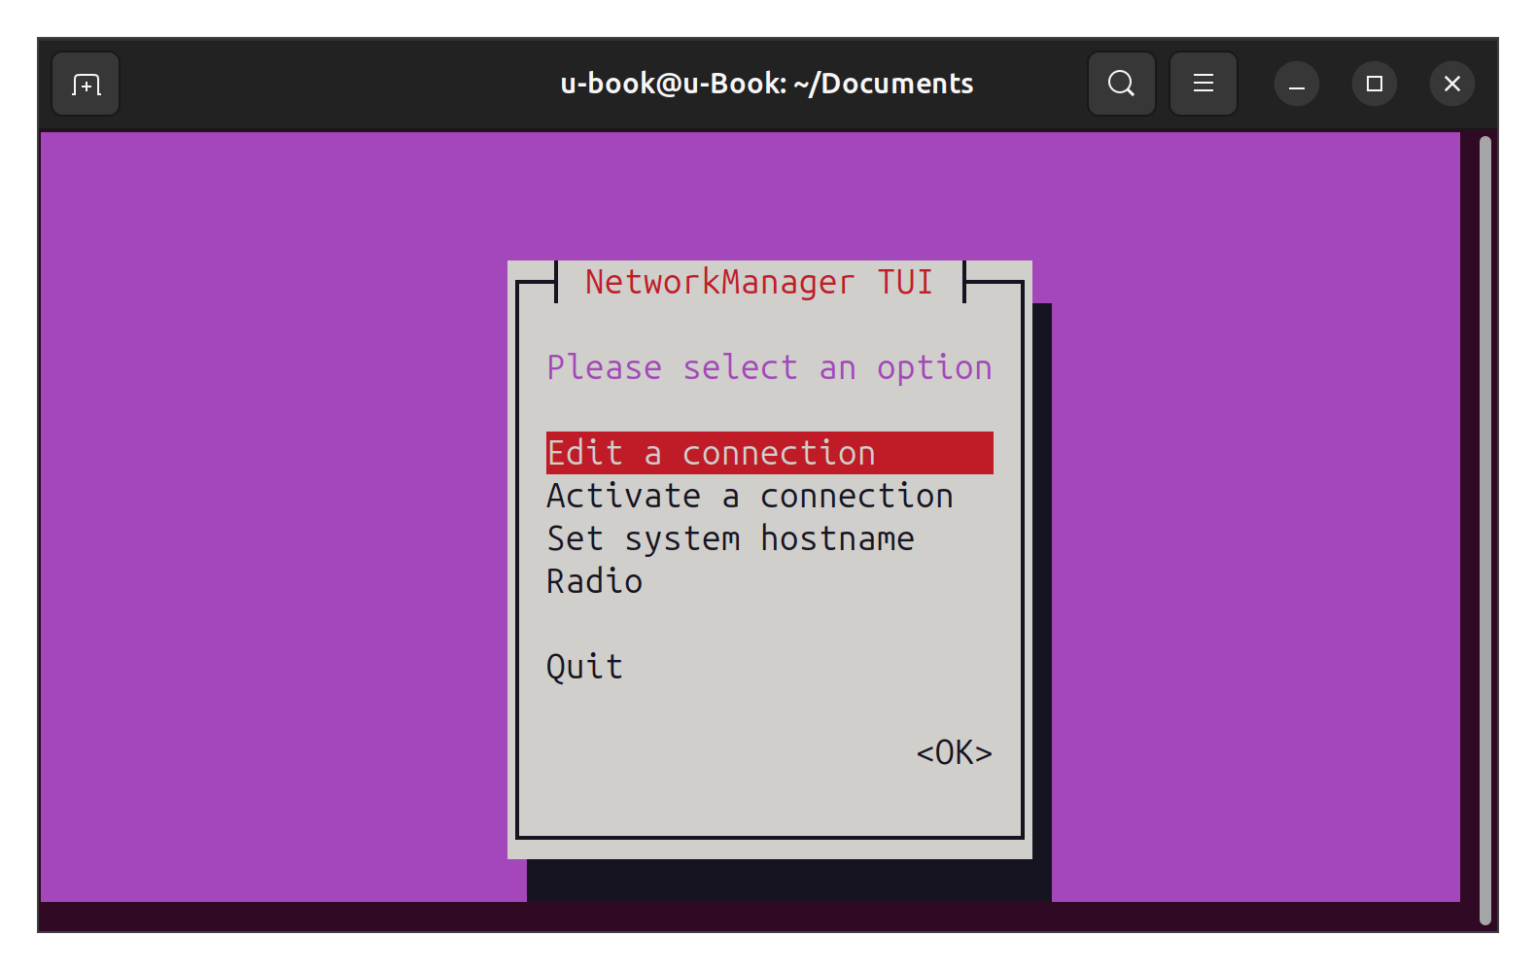
Task: Choose Set system hostname
Action: coord(730,539)
